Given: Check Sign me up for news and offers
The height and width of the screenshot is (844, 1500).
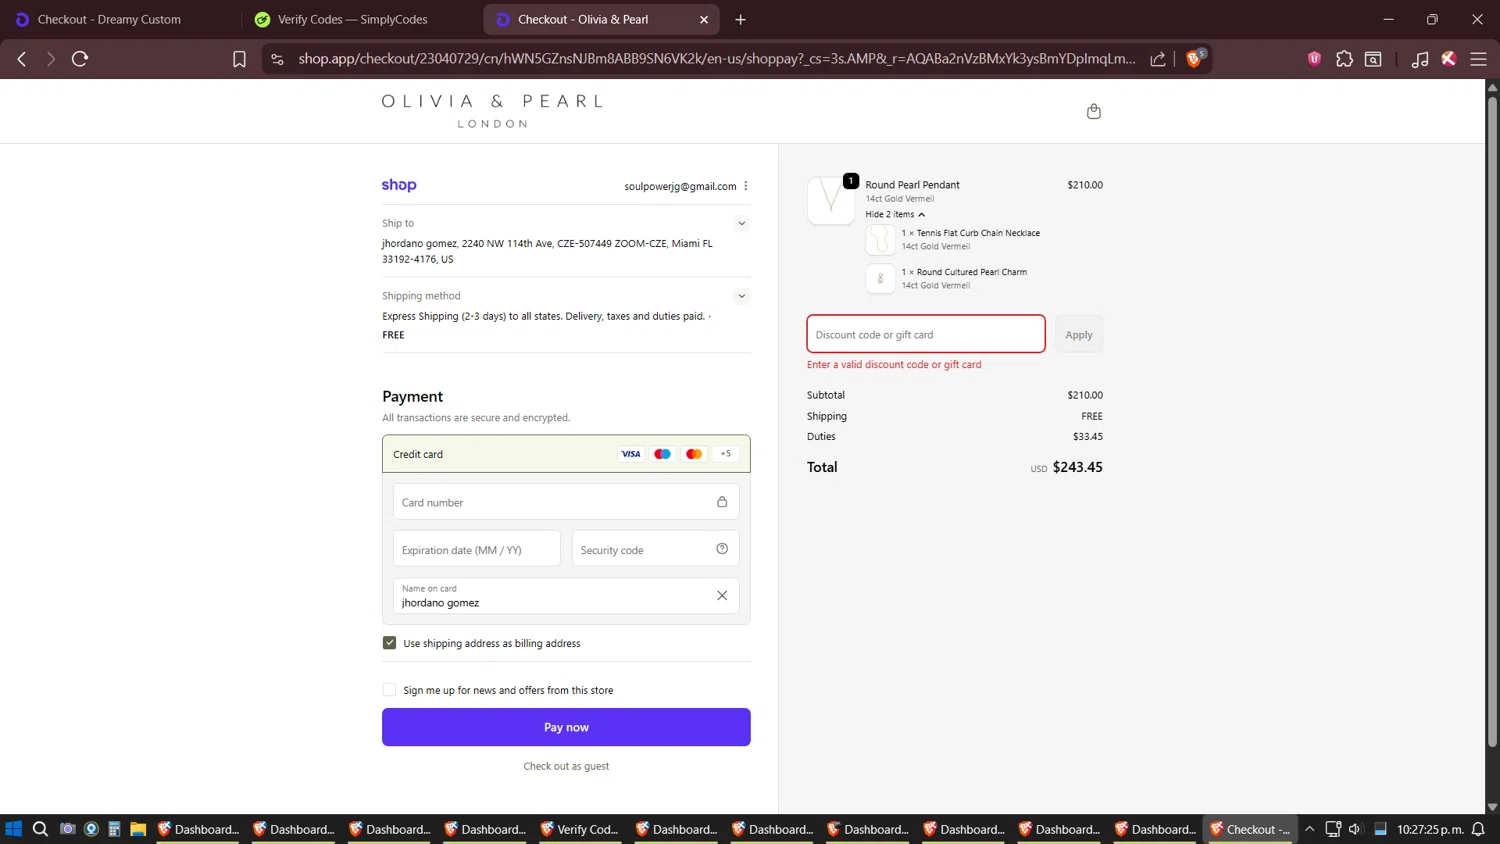Looking at the screenshot, I should (x=389, y=690).
